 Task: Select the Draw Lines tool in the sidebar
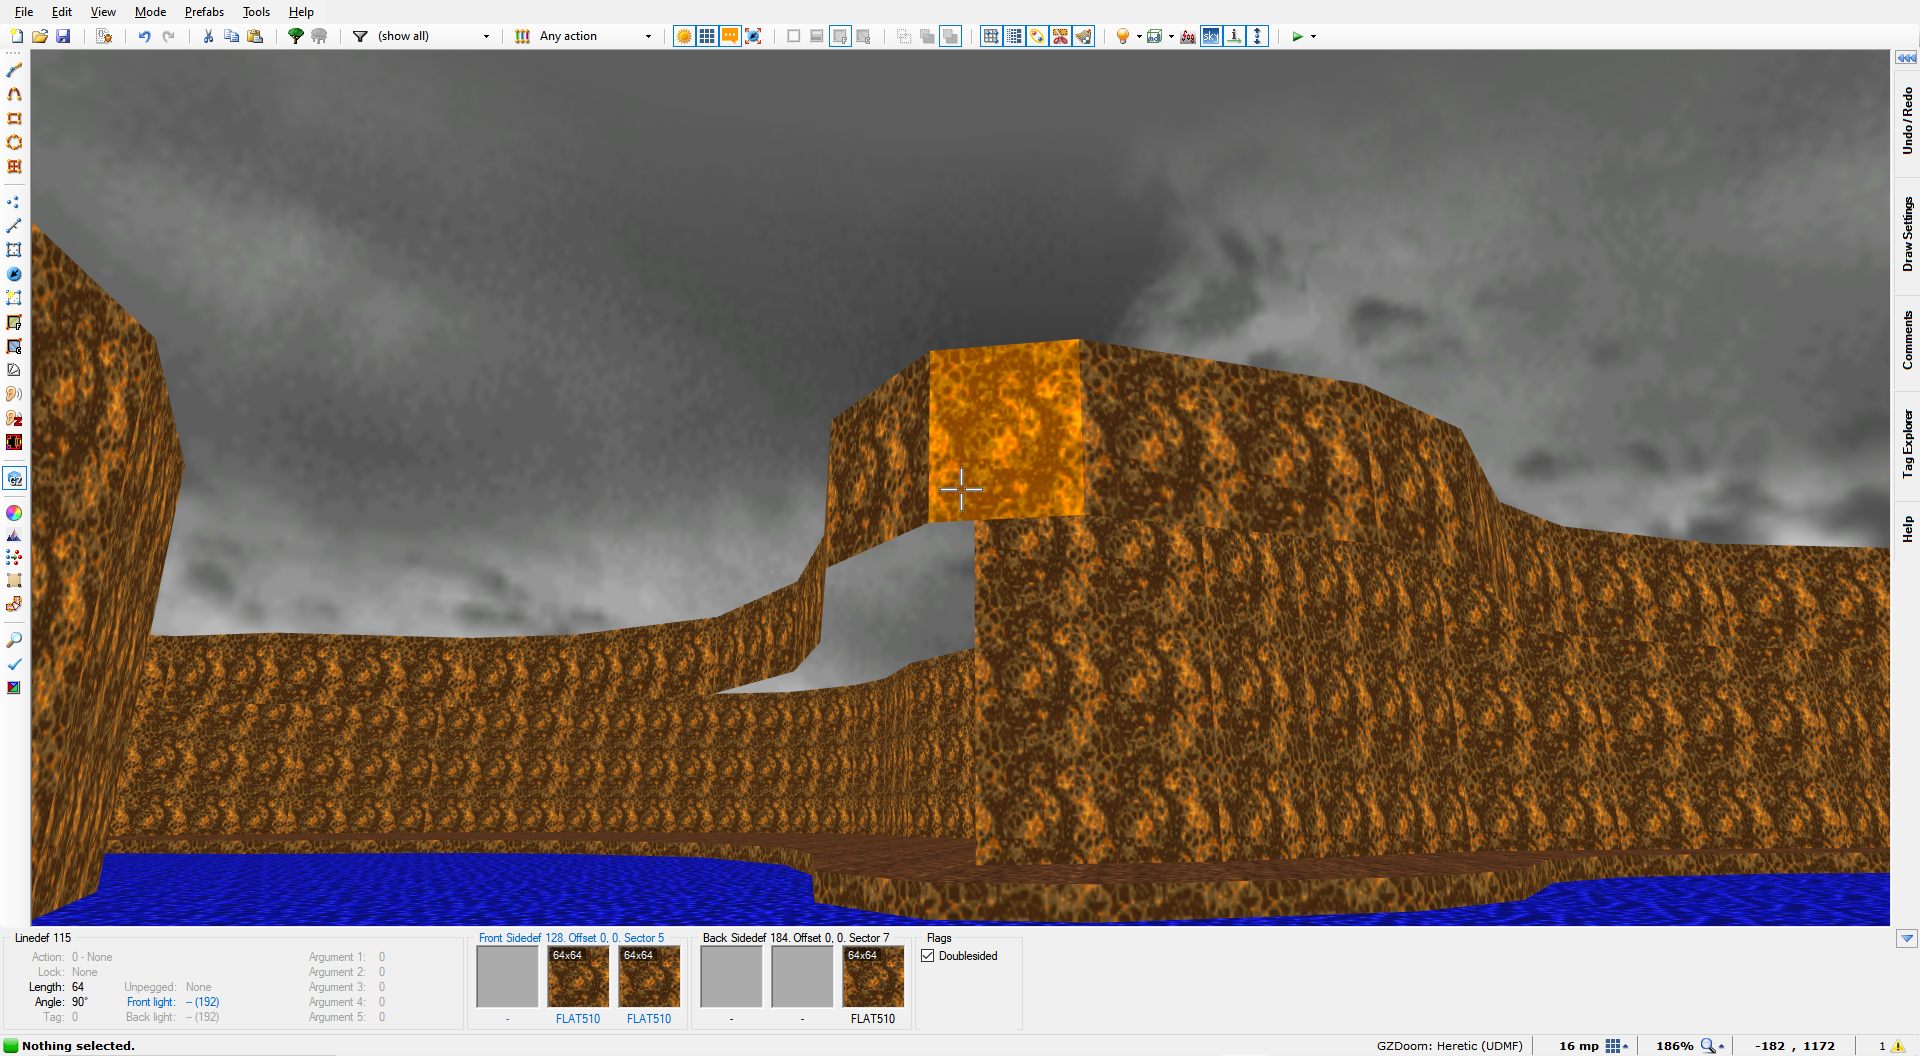point(14,70)
